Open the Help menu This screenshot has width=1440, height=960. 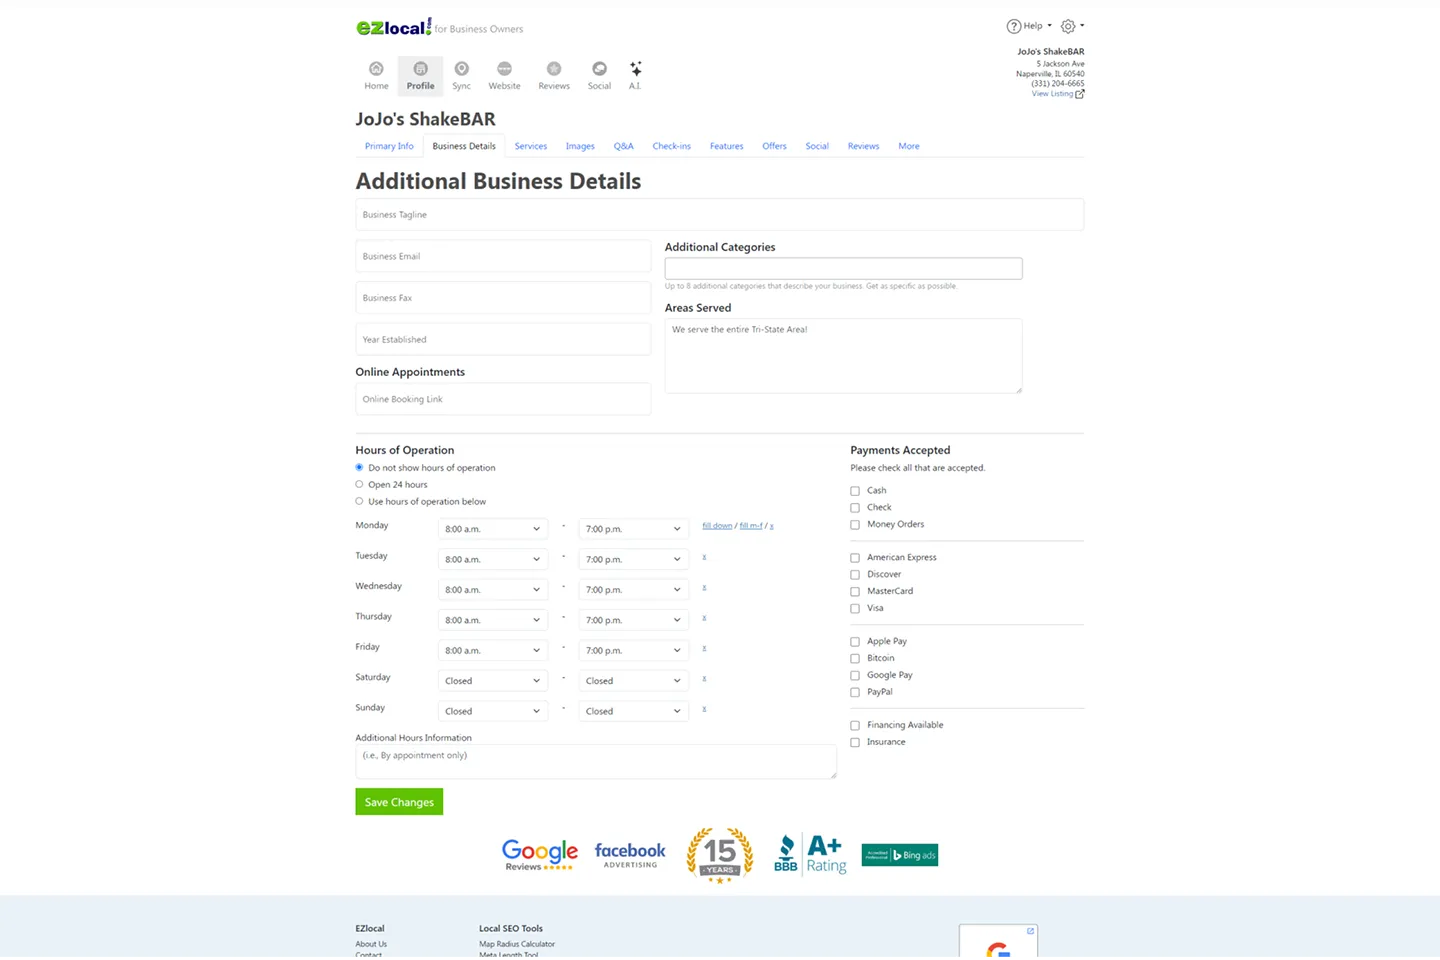pyautogui.click(x=1029, y=26)
